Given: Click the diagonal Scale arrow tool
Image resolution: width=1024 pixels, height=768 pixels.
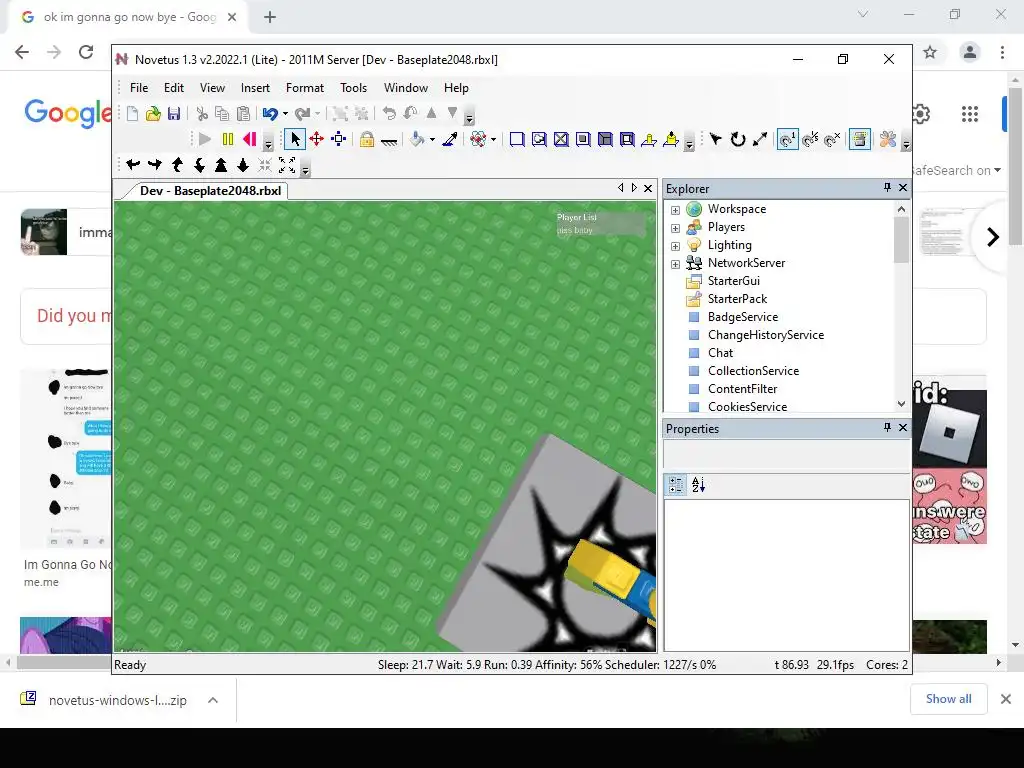Looking at the screenshot, I should (x=760, y=139).
